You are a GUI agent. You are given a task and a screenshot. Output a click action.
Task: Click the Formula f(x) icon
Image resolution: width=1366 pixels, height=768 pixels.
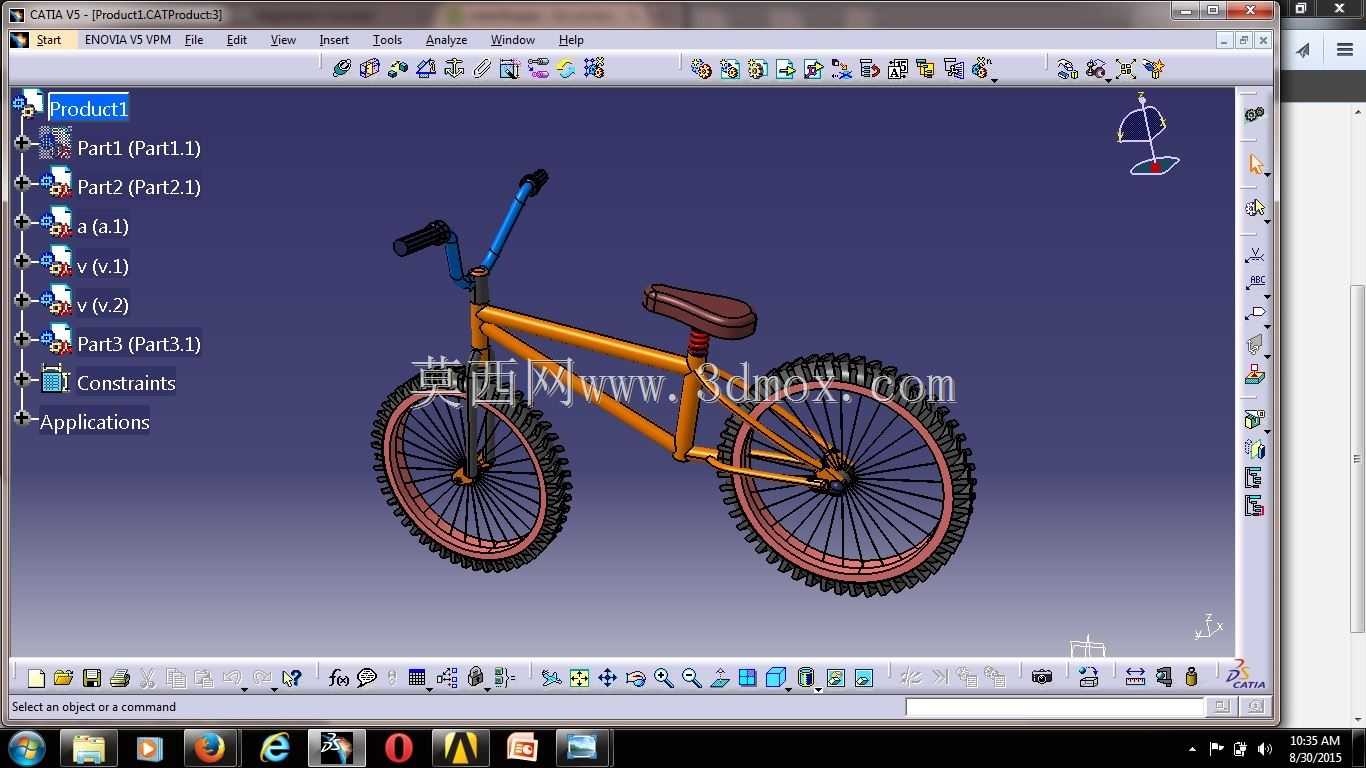coord(339,678)
